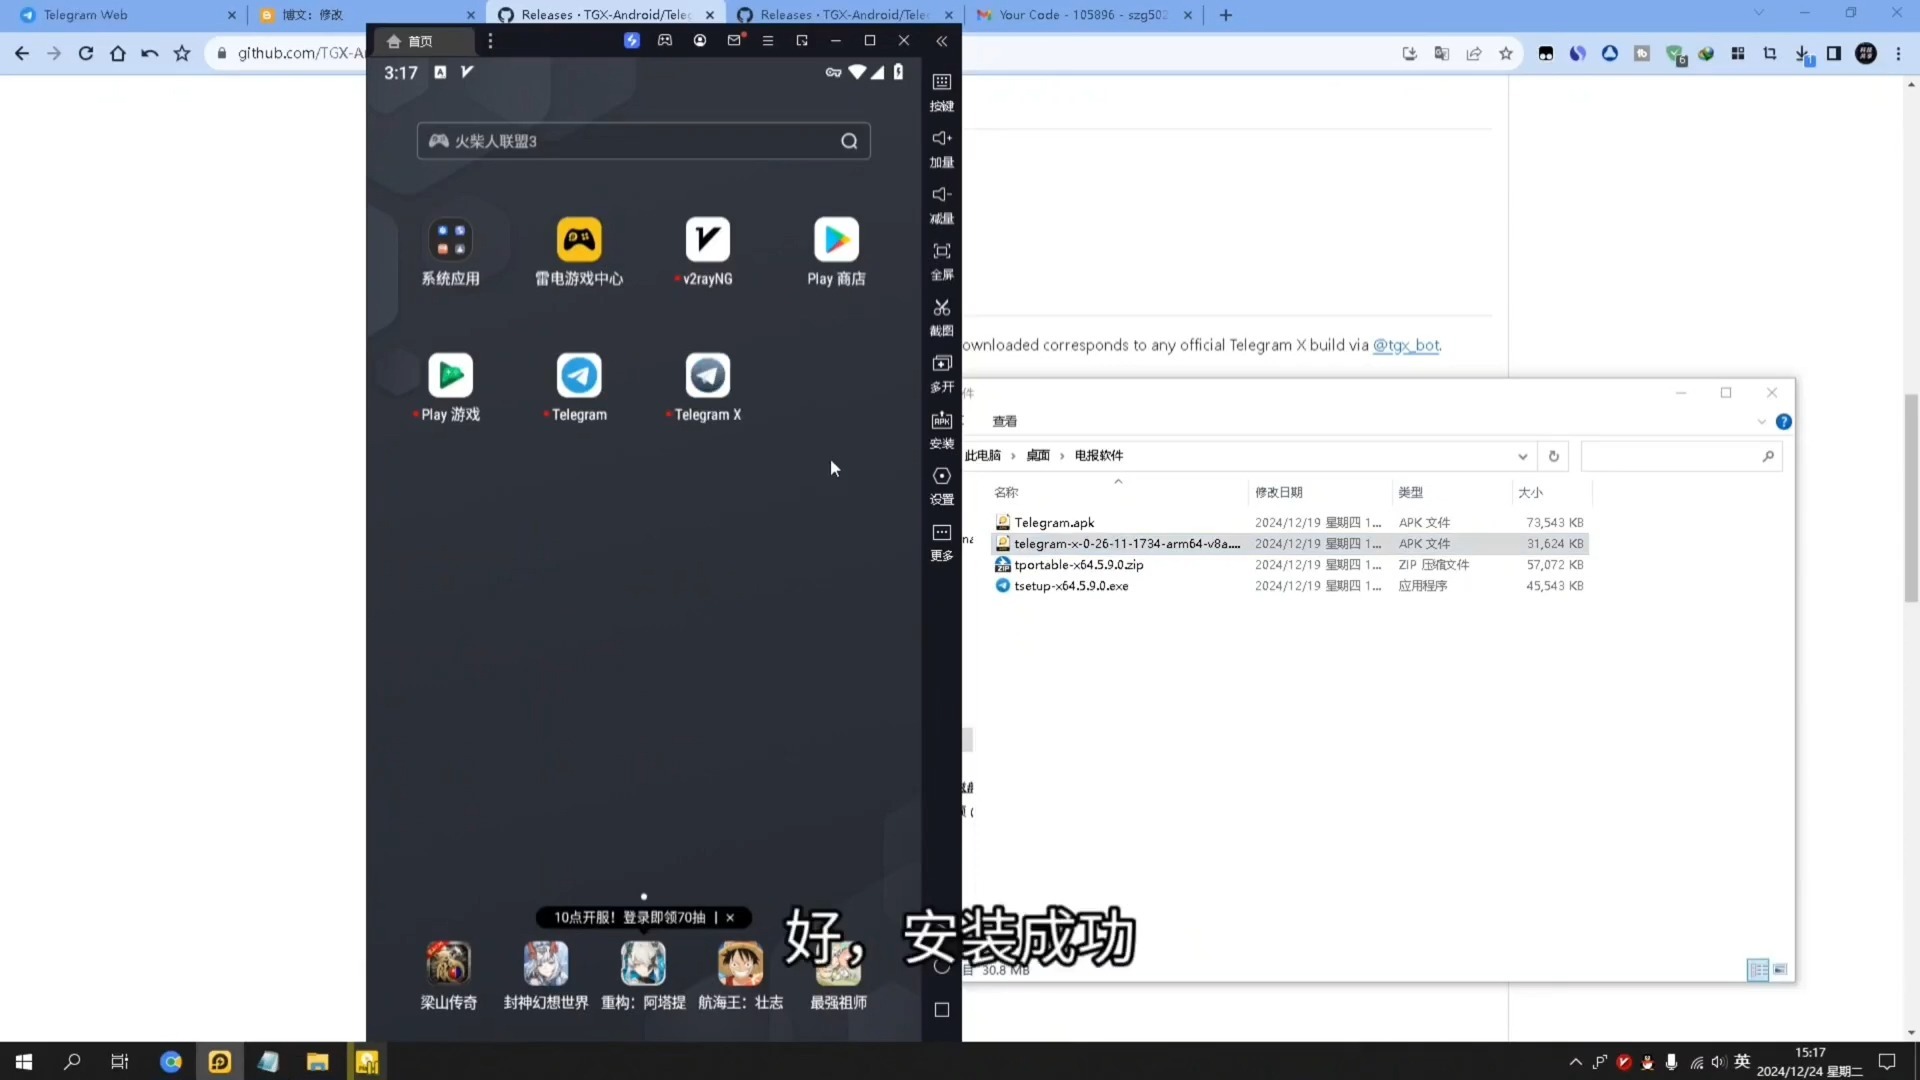Screen dimensions: 1920x1080
Task: Open the 系统应用 folder
Action: (x=450, y=240)
